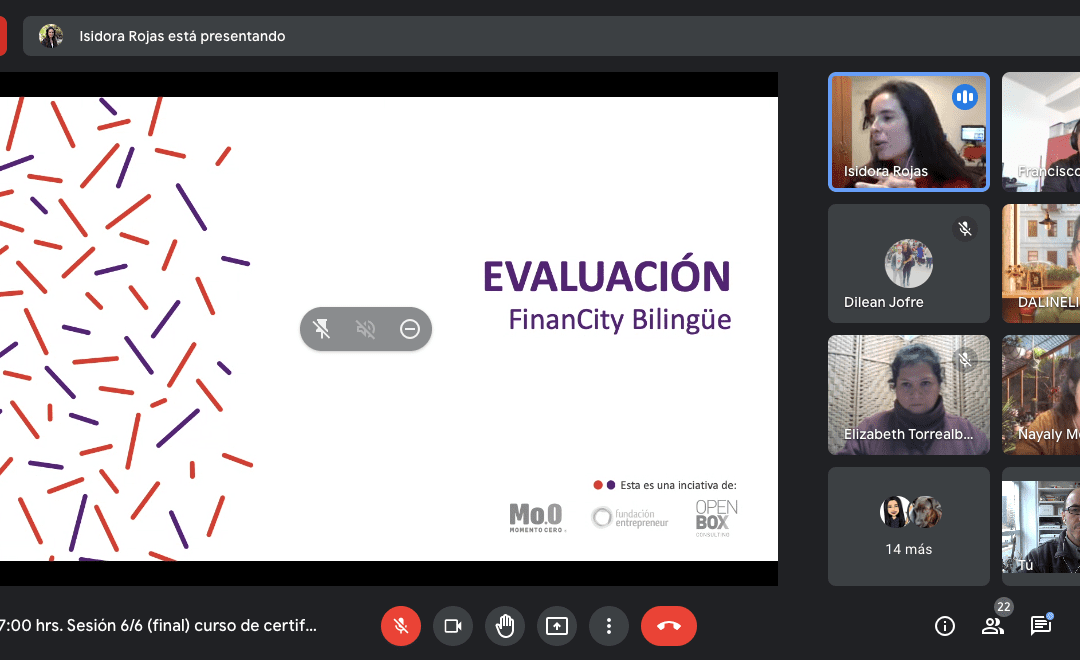Toggle the camera on or off

click(x=453, y=626)
